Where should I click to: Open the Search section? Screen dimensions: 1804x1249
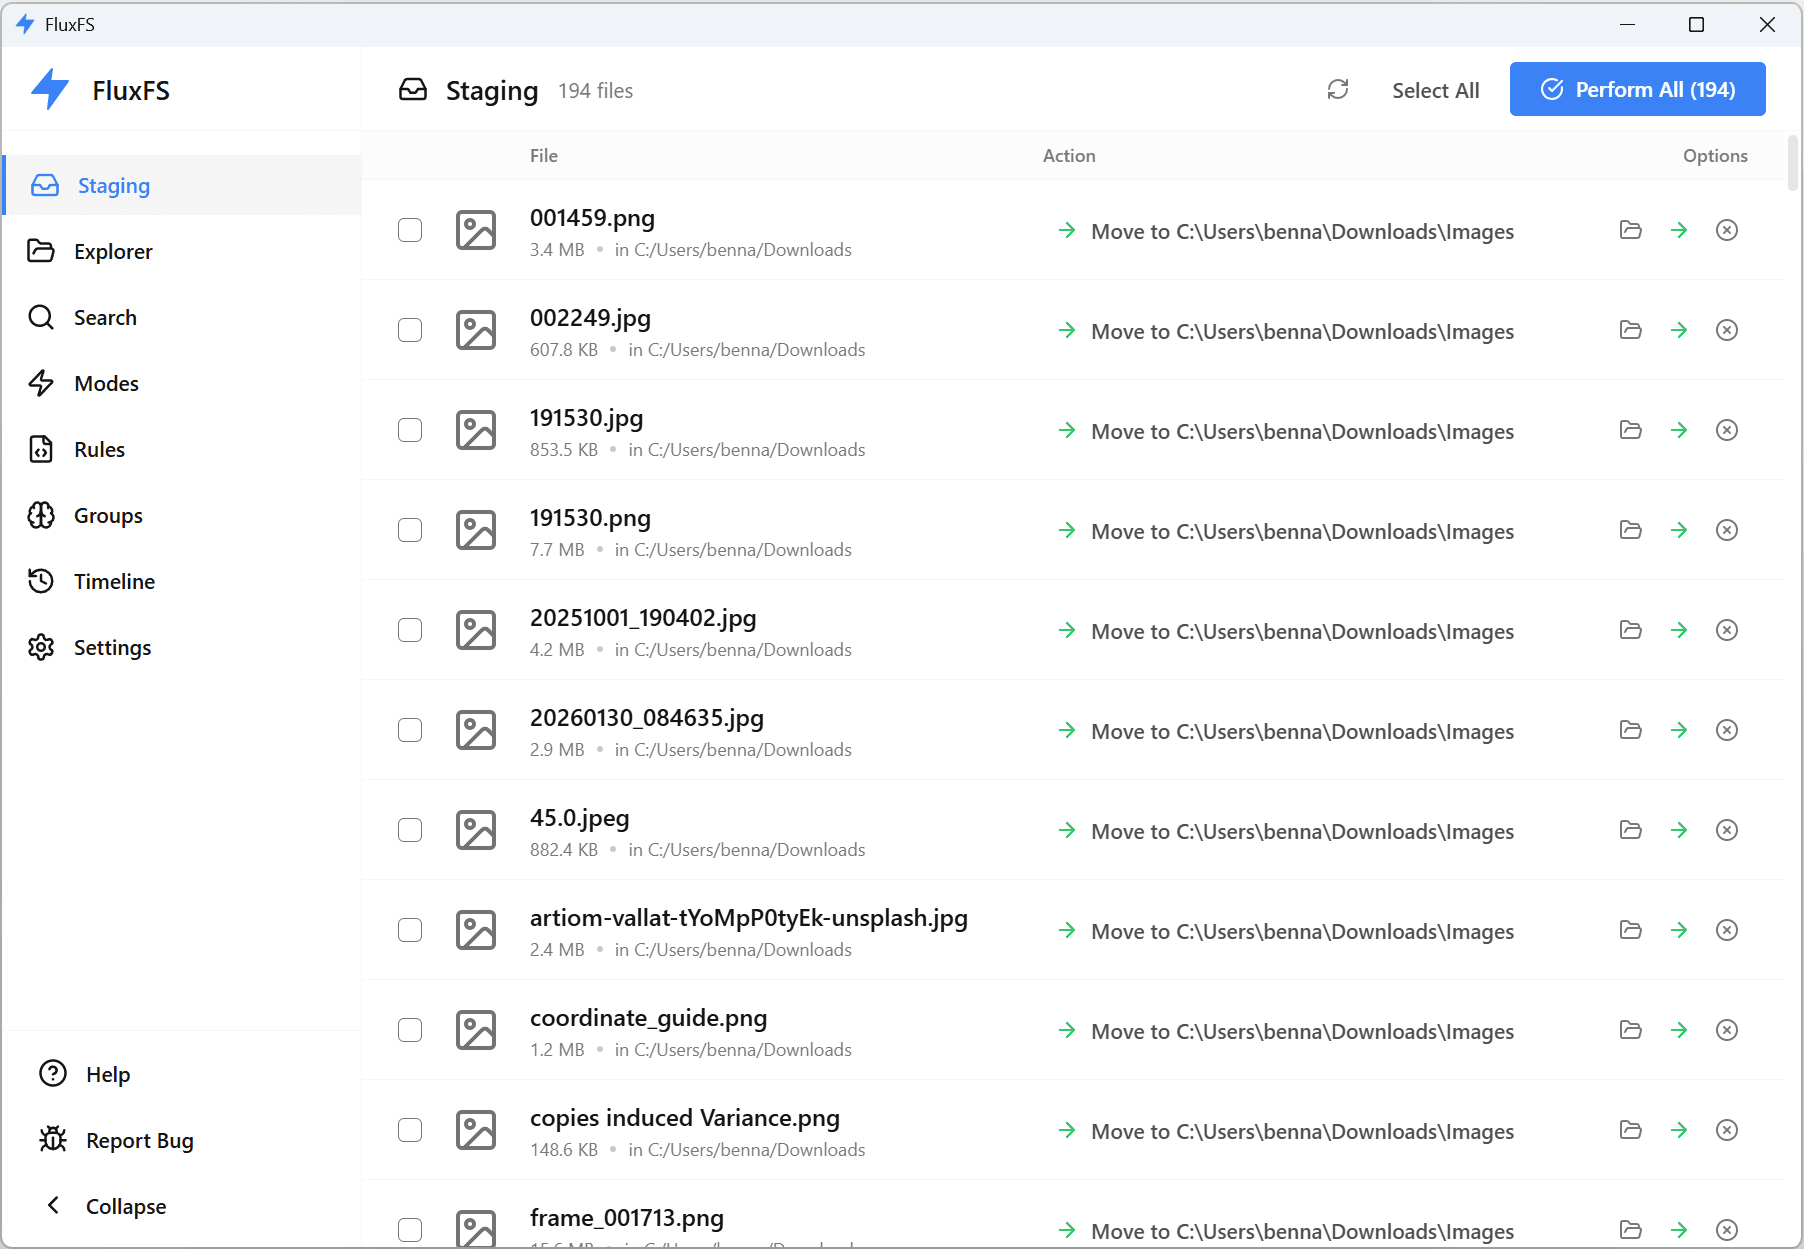(106, 317)
